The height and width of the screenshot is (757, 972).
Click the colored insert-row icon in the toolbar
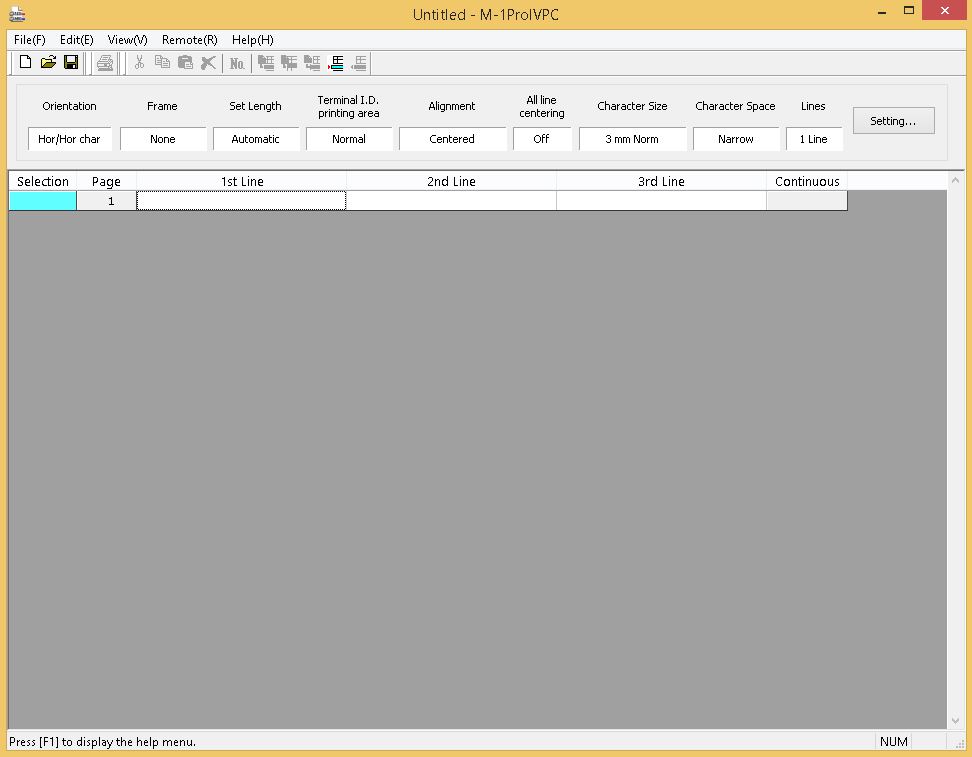tap(336, 63)
